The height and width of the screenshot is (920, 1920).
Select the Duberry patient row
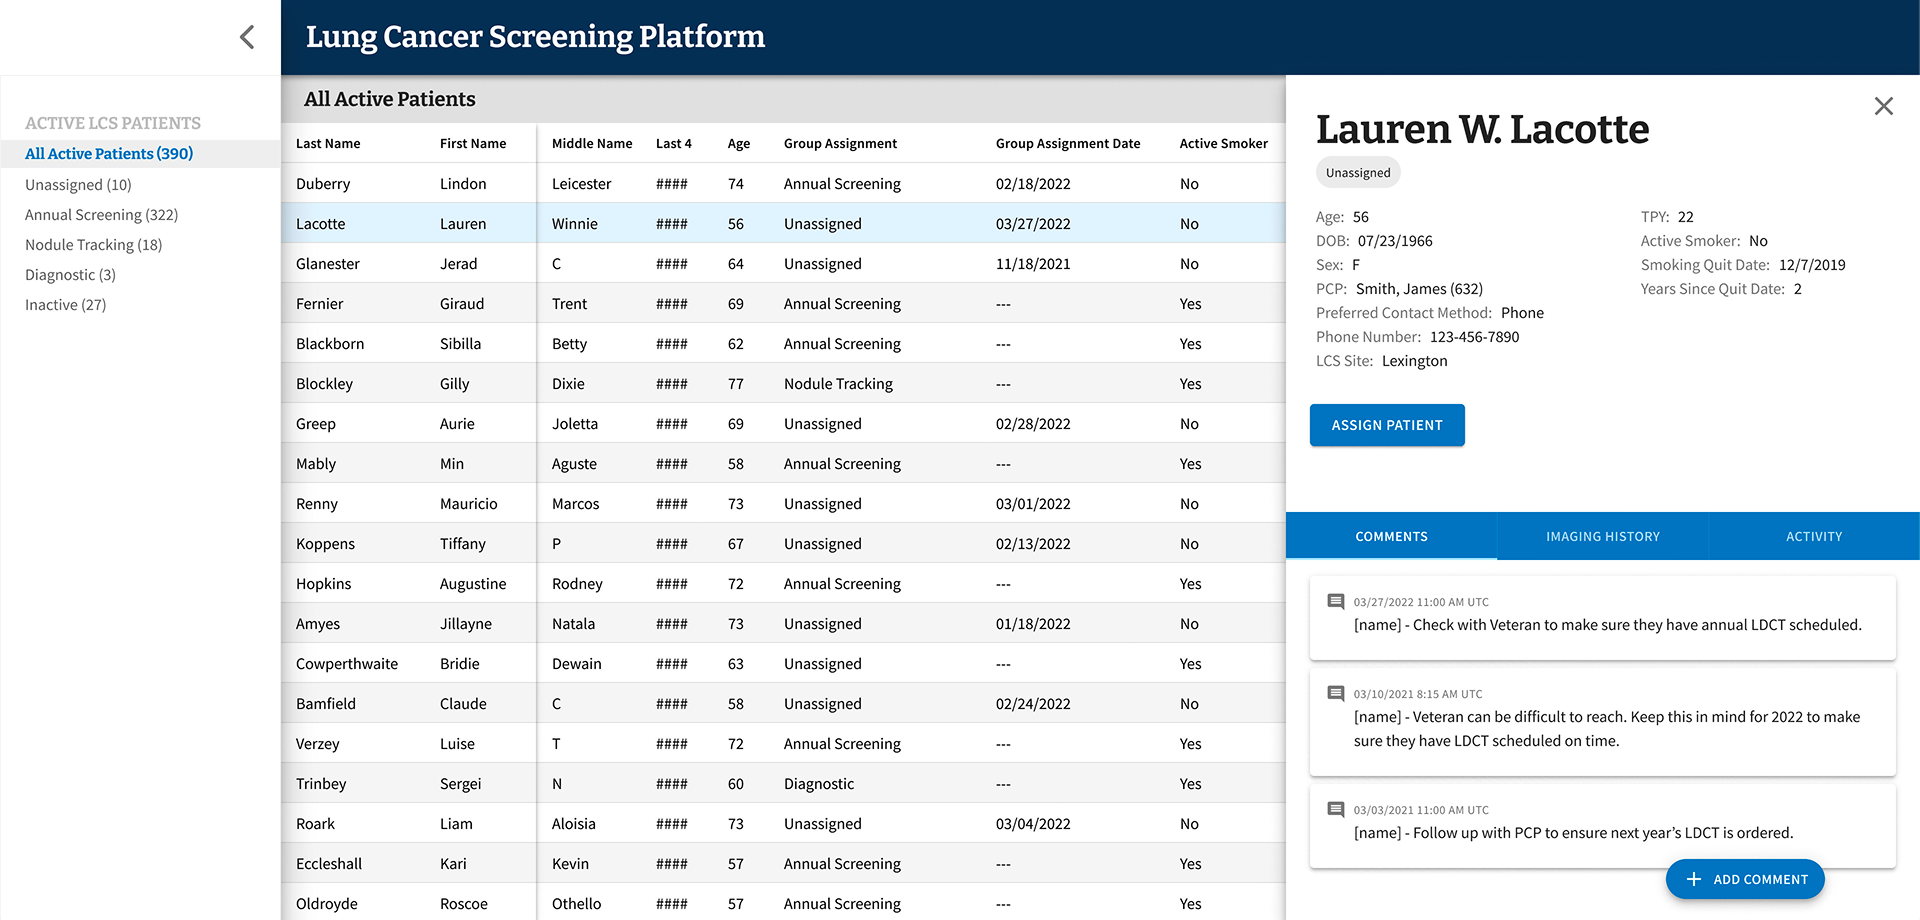click(783, 183)
